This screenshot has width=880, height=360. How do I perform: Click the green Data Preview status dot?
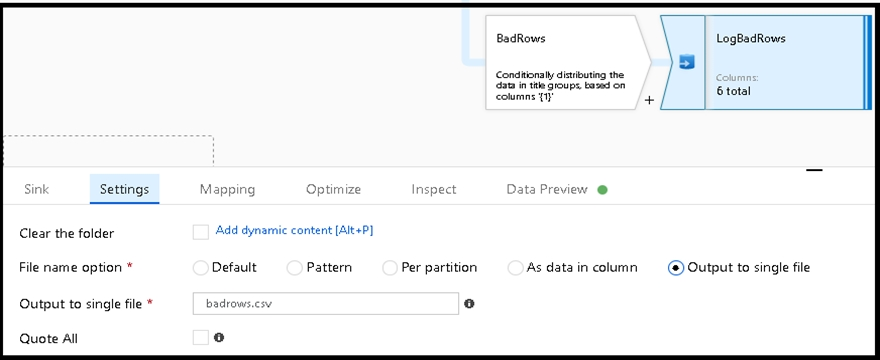tap(602, 190)
